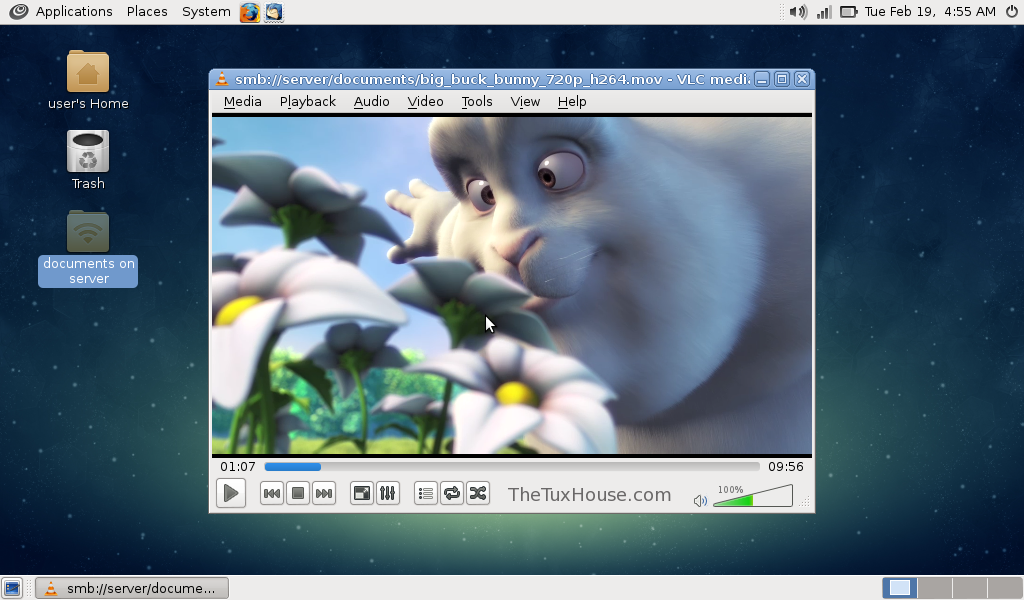Mute audio via VLC speaker icon

pyautogui.click(x=700, y=501)
